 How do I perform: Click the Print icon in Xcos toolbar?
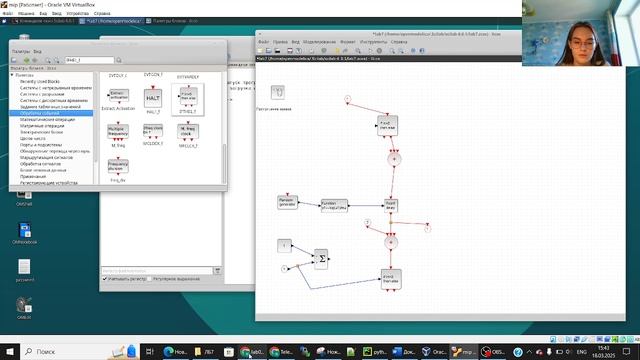coord(290,51)
